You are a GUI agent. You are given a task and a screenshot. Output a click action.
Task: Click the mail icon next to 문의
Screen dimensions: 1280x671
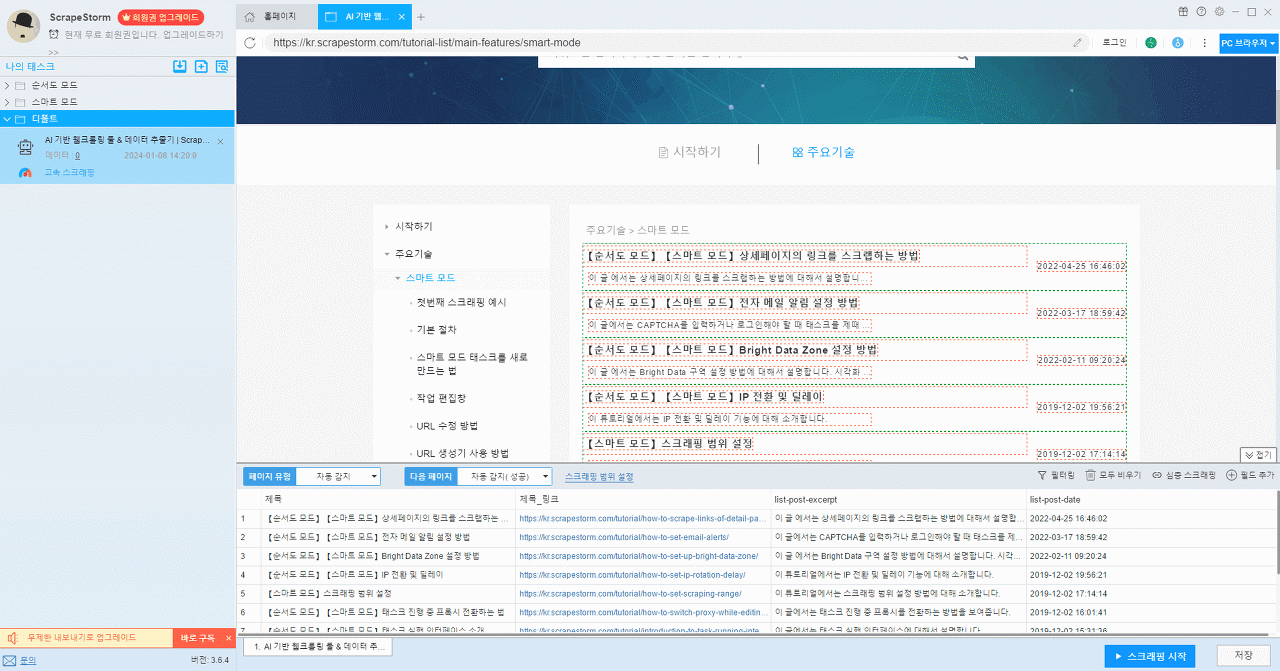(9, 660)
